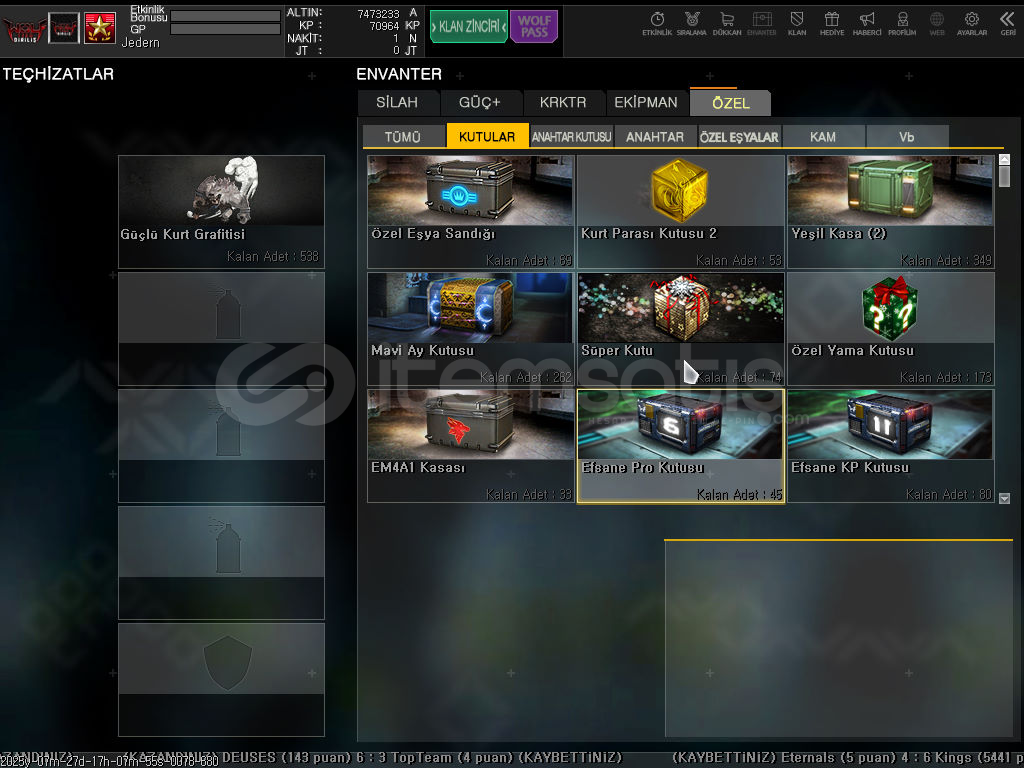Open the Dükkan shop cart icon
1024x768 pixels.
(x=727, y=24)
